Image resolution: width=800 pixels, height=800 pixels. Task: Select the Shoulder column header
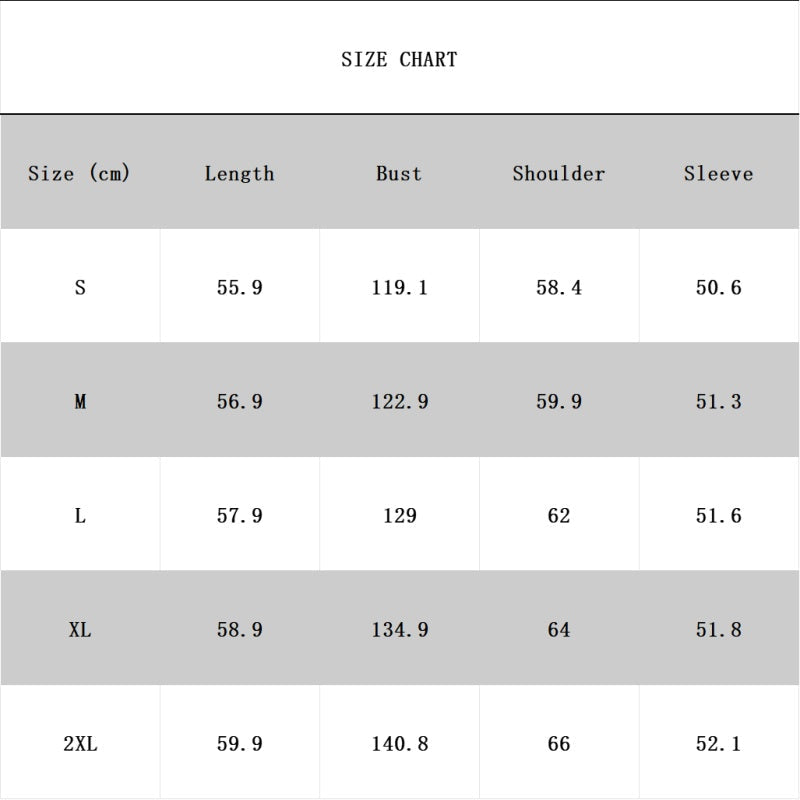coord(559,173)
